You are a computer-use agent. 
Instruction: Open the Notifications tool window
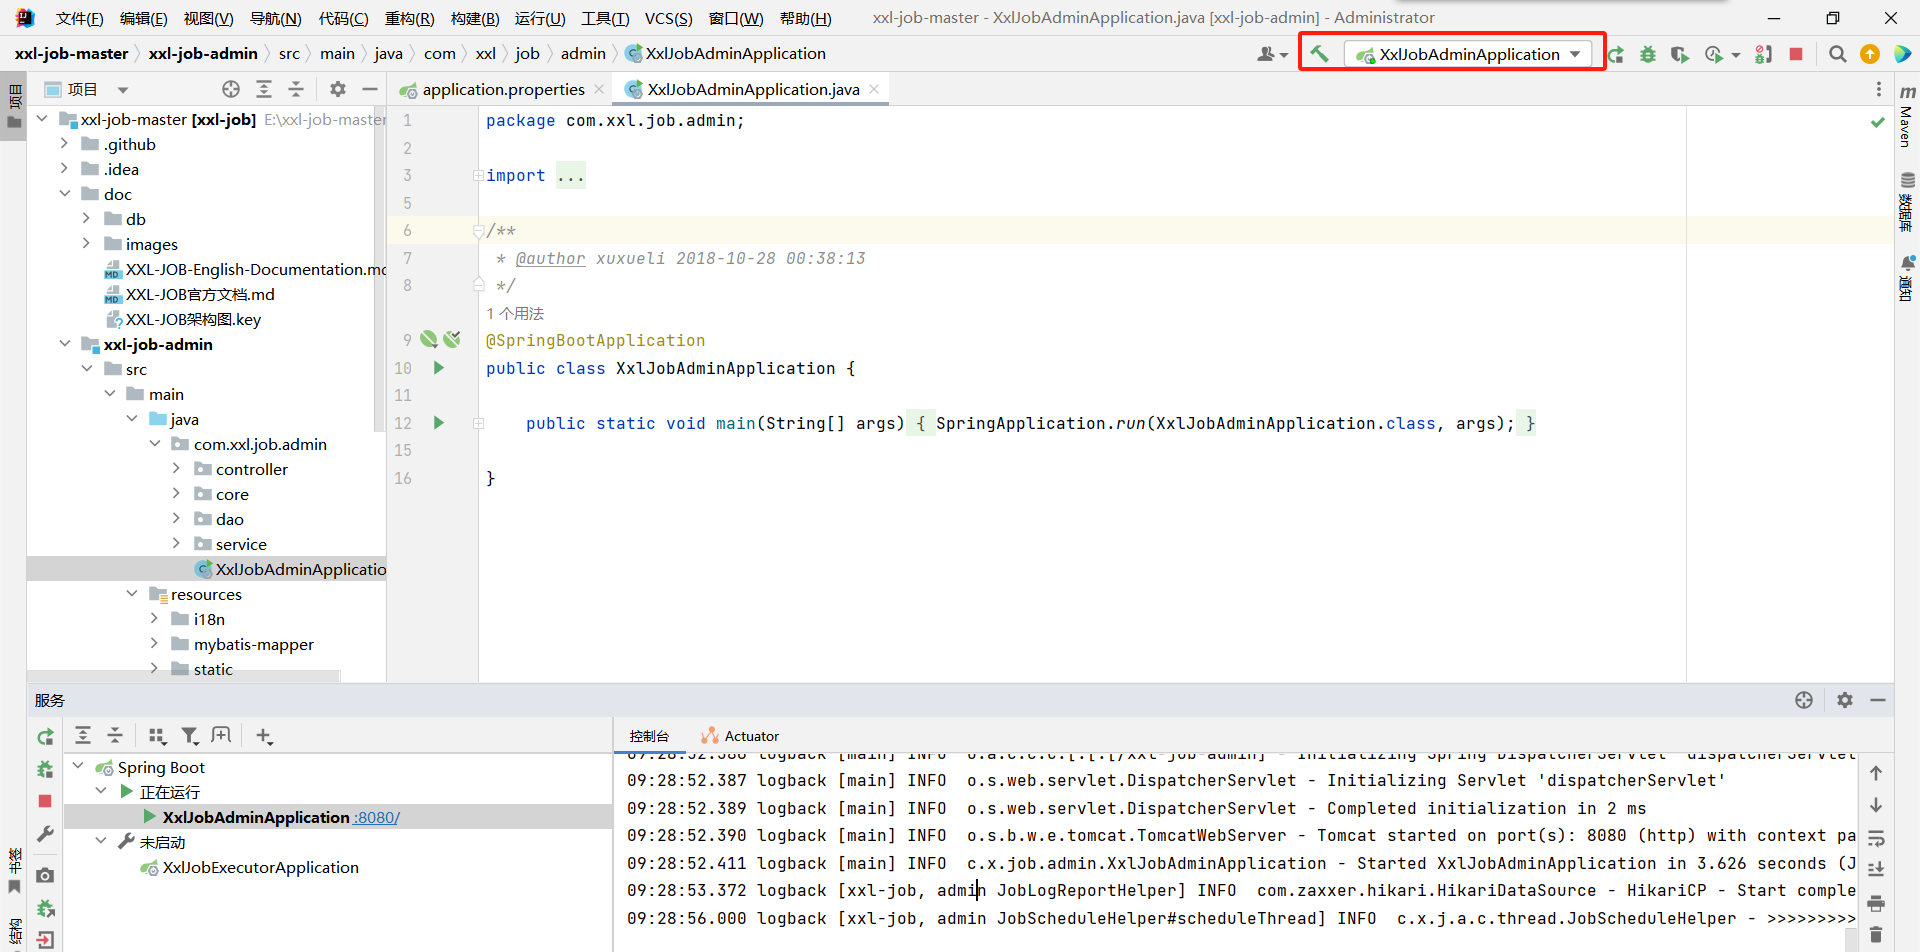(x=1907, y=278)
